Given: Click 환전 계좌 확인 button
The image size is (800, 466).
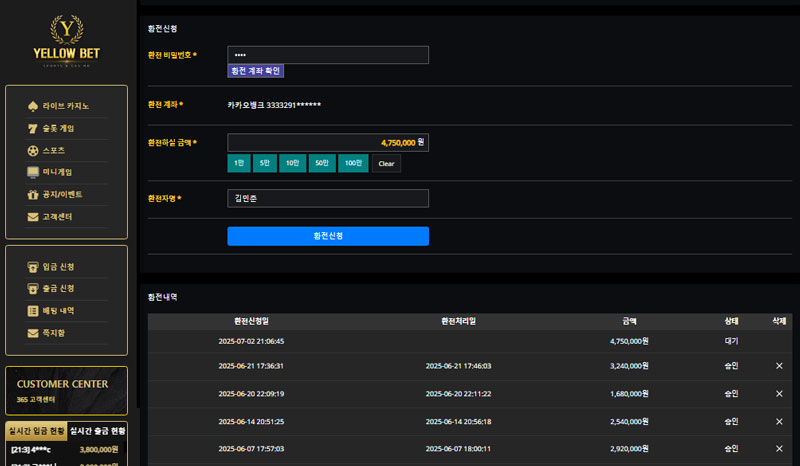Looking at the screenshot, I should pos(256,71).
